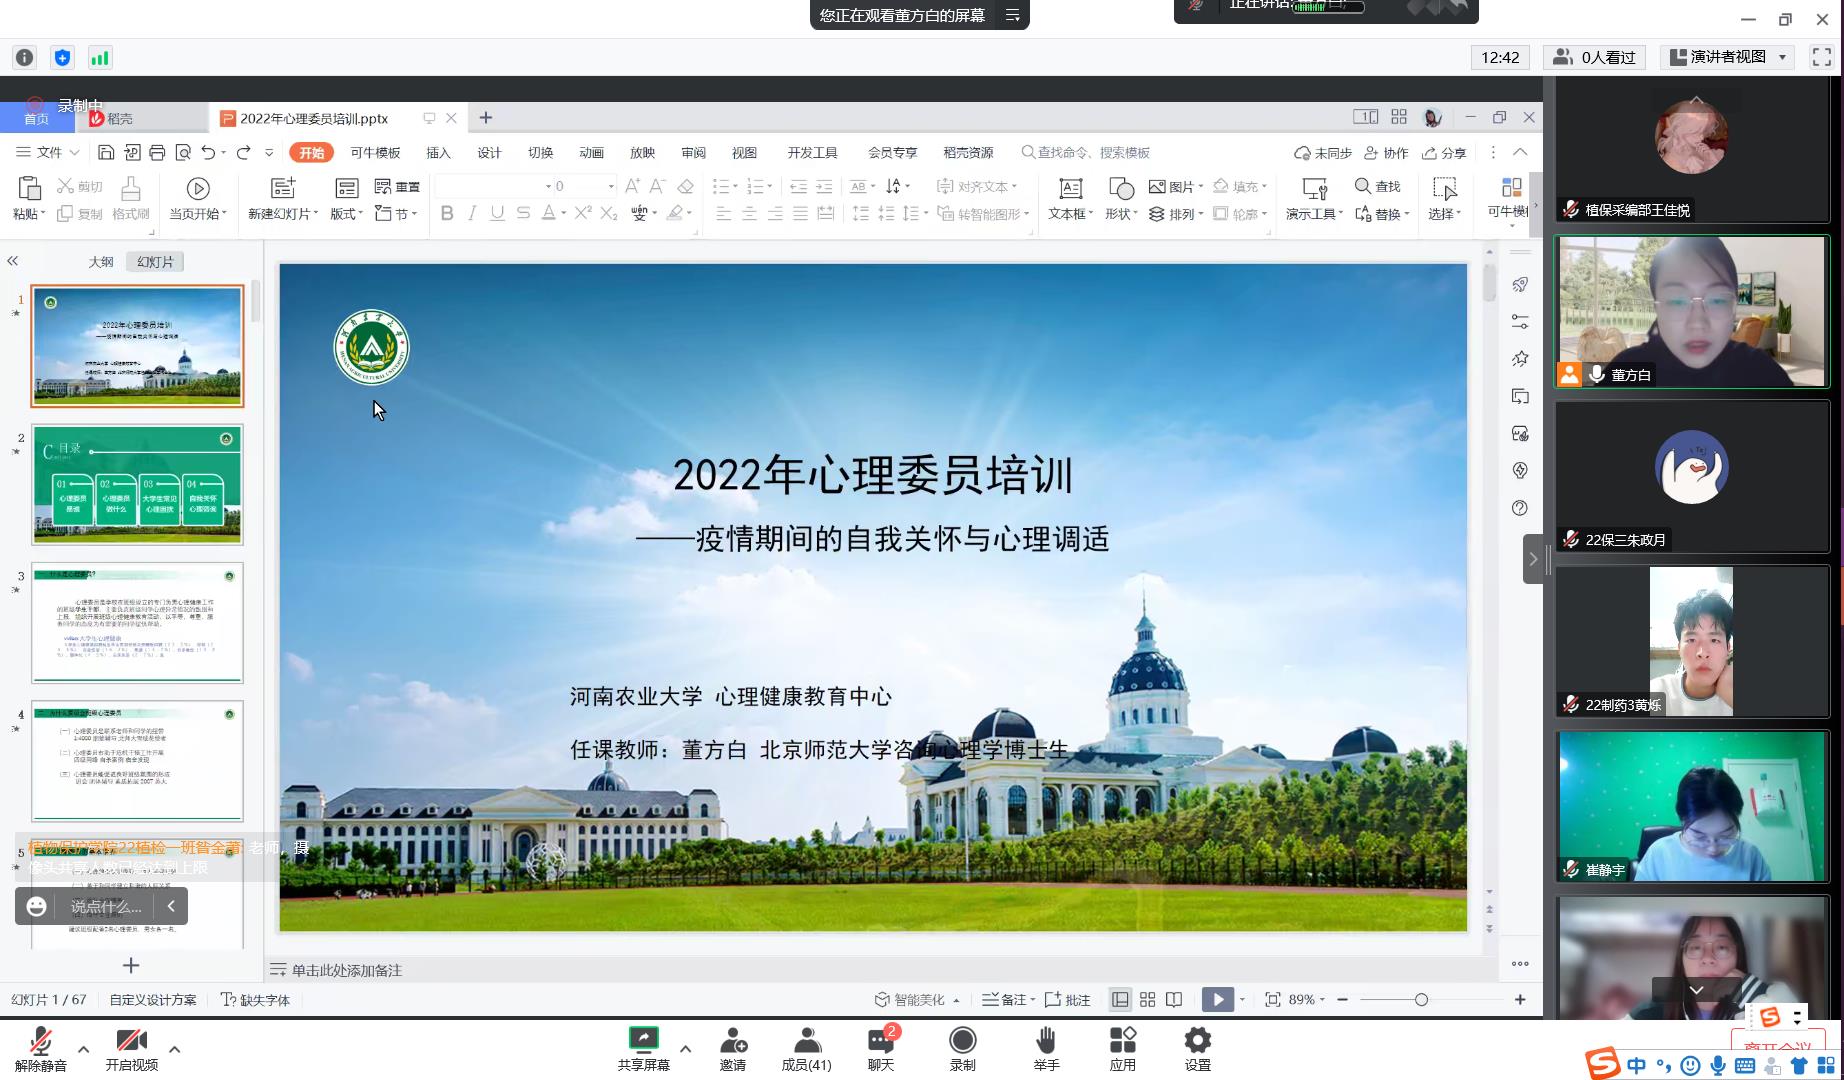Click the zoom slider in the status bar
1844x1080 pixels.
pyautogui.click(x=1421, y=999)
